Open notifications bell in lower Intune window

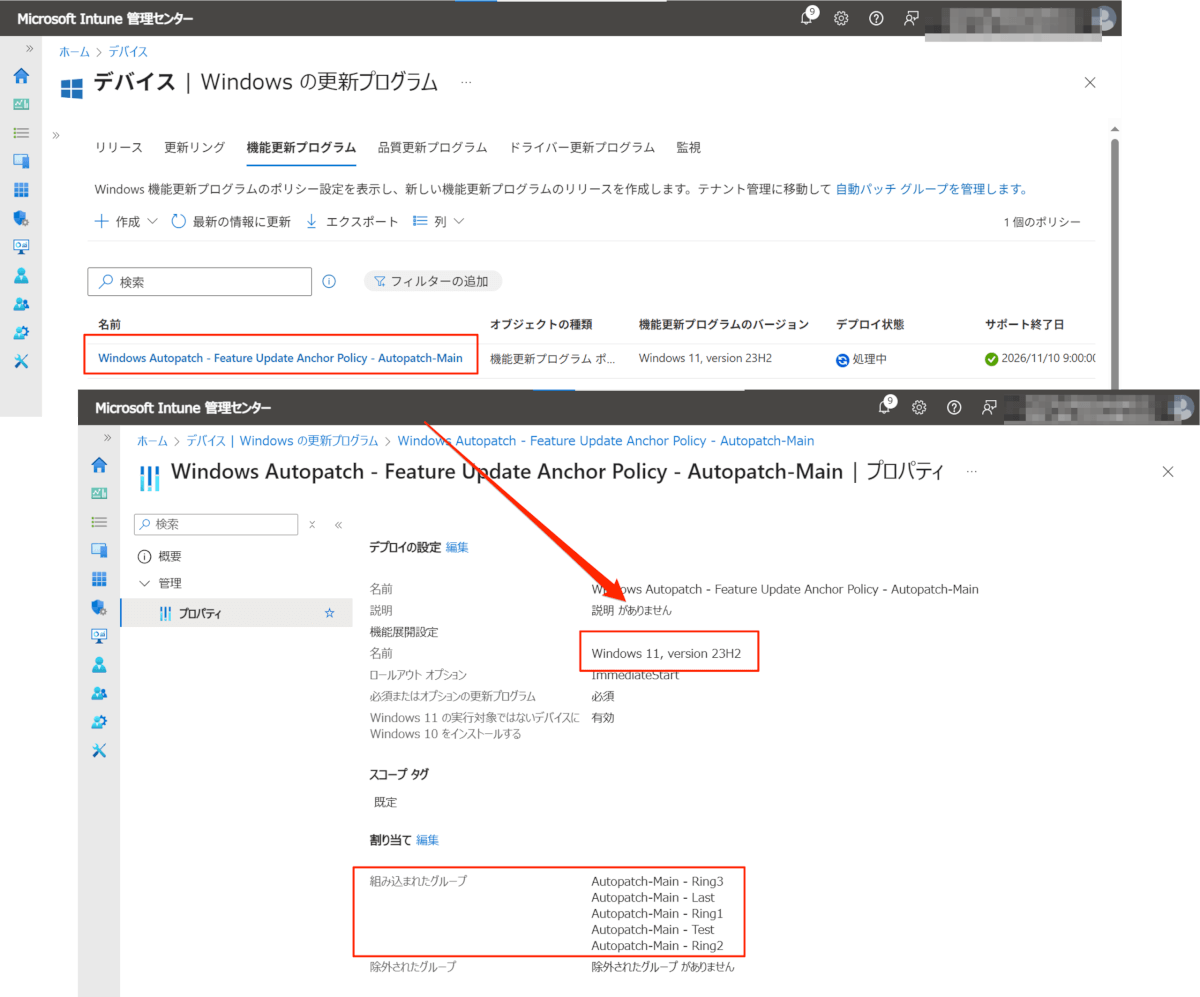[x=886, y=407]
